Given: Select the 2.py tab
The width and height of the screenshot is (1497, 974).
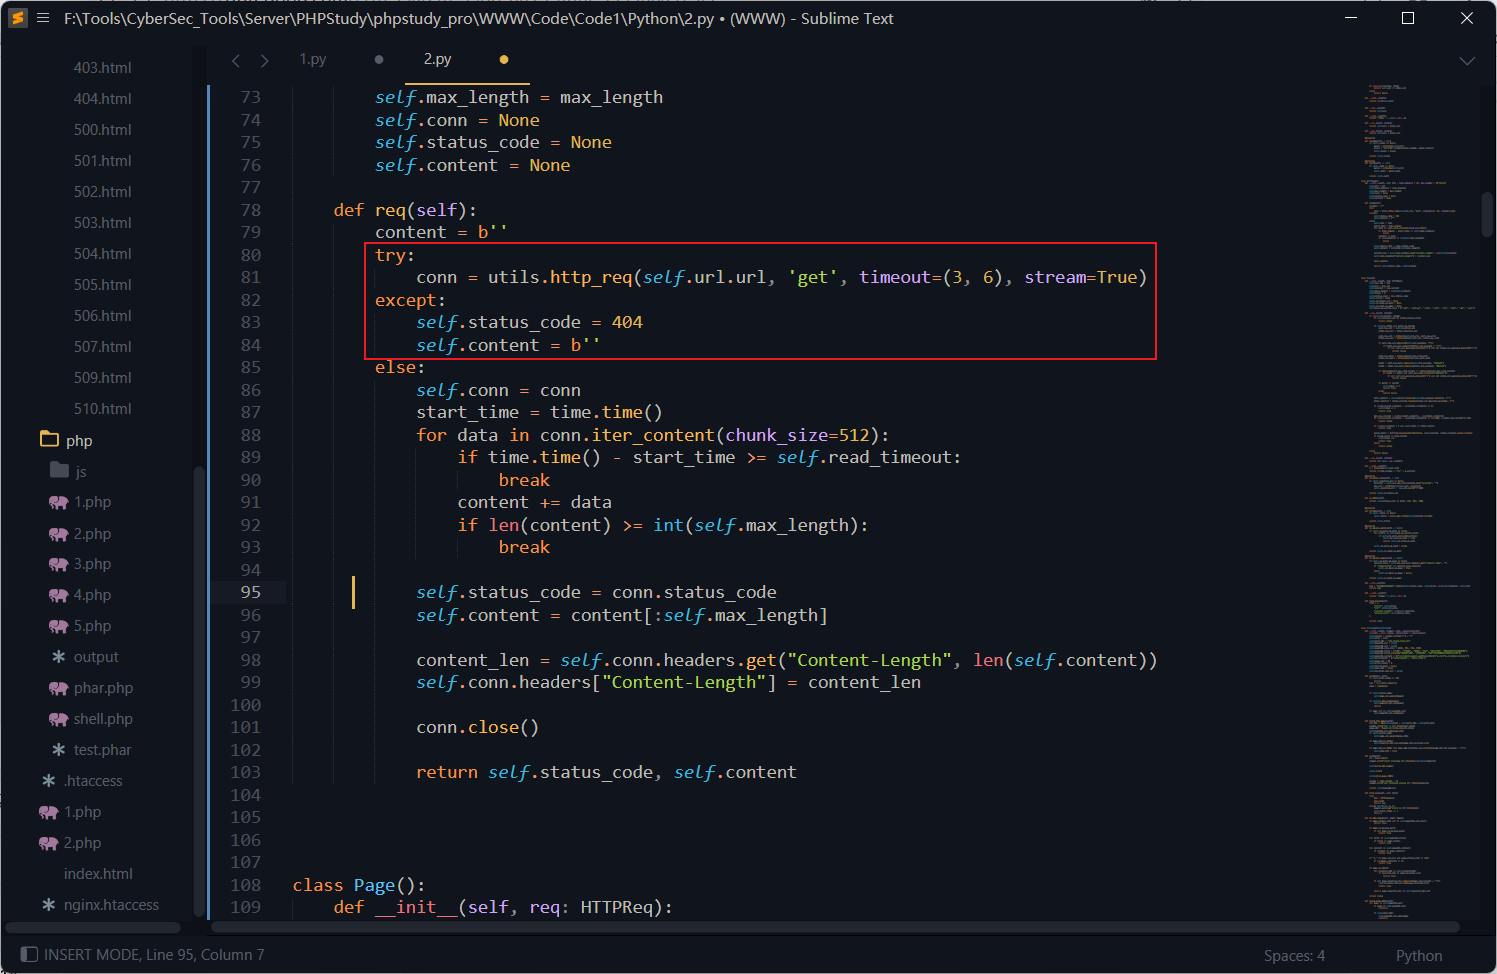Looking at the screenshot, I should (438, 60).
